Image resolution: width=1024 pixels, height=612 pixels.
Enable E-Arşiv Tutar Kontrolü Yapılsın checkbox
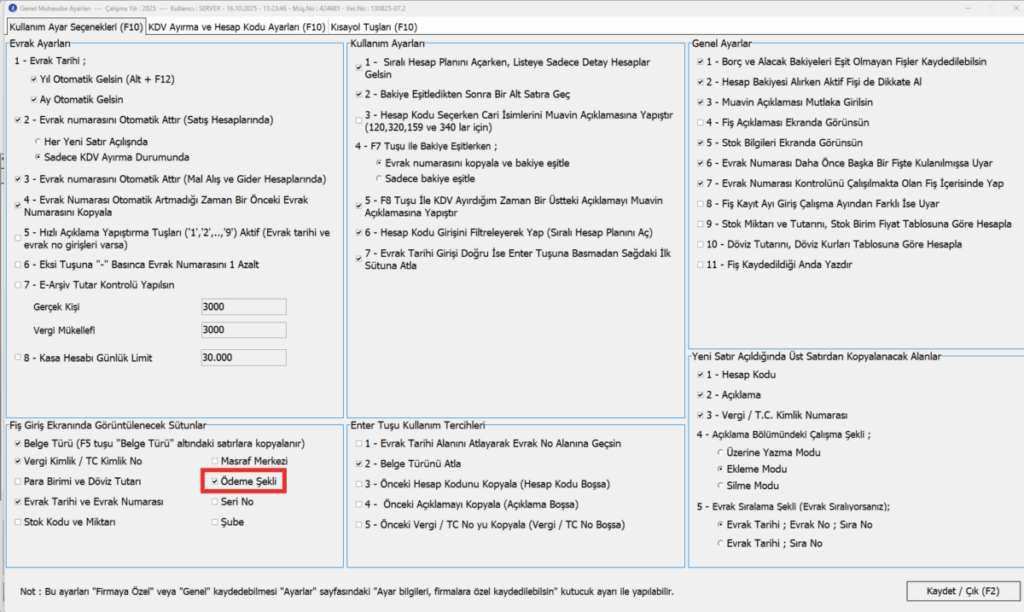(x=18, y=285)
